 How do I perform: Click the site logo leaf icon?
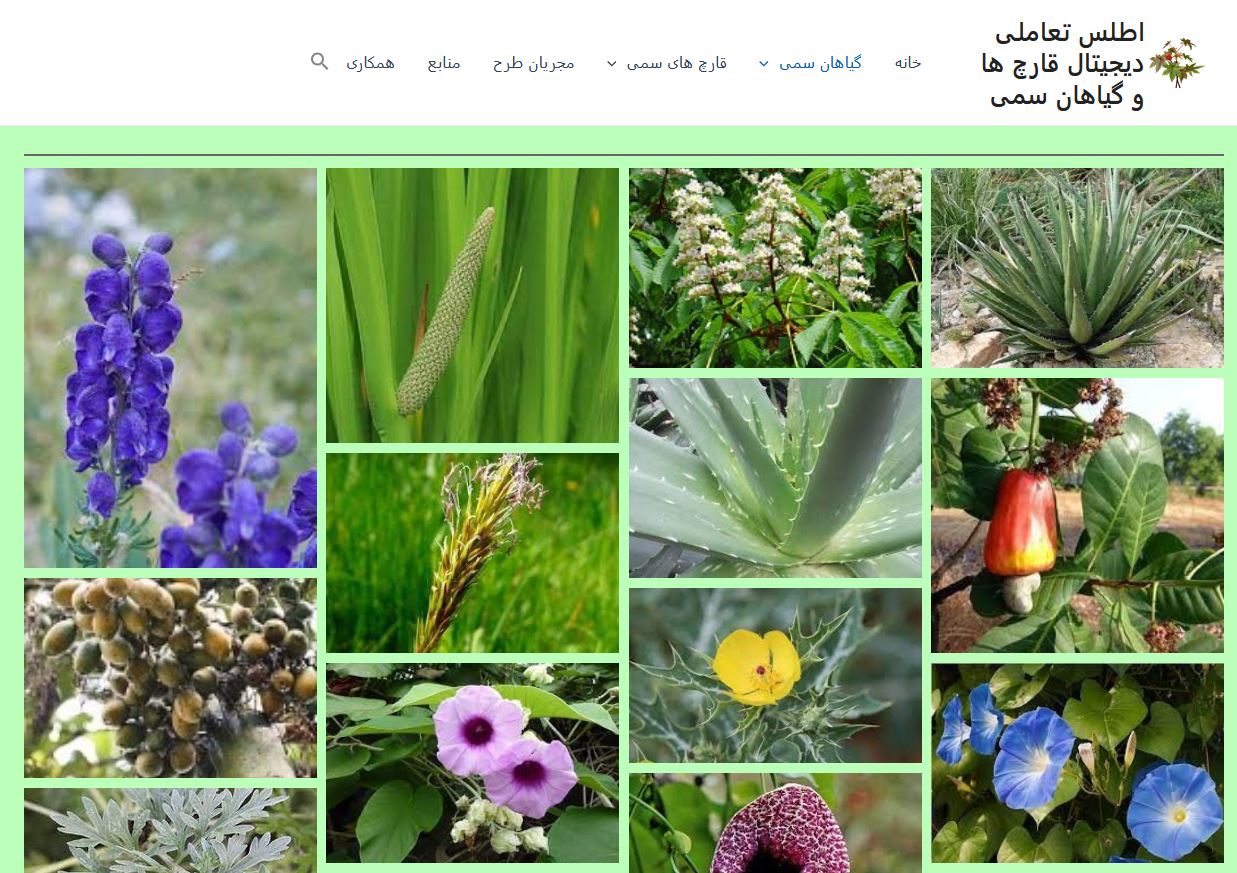(x=1177, y=63)
